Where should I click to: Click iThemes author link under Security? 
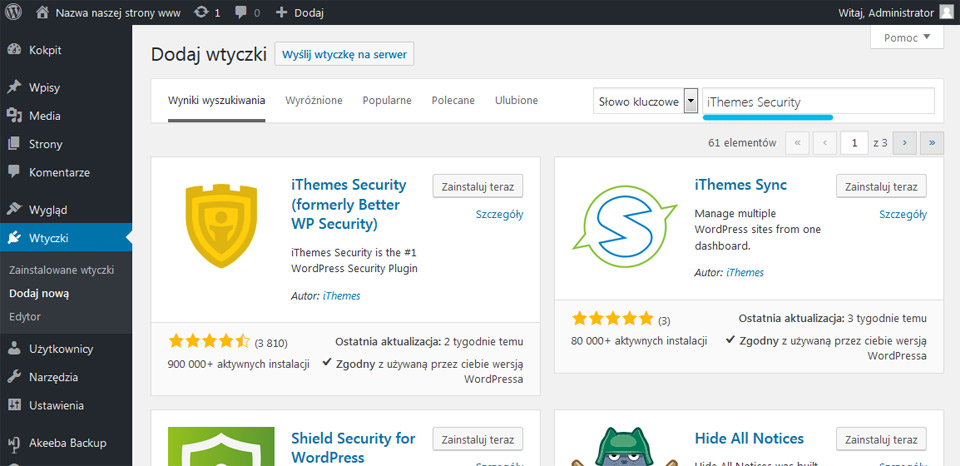click(342, 296)
